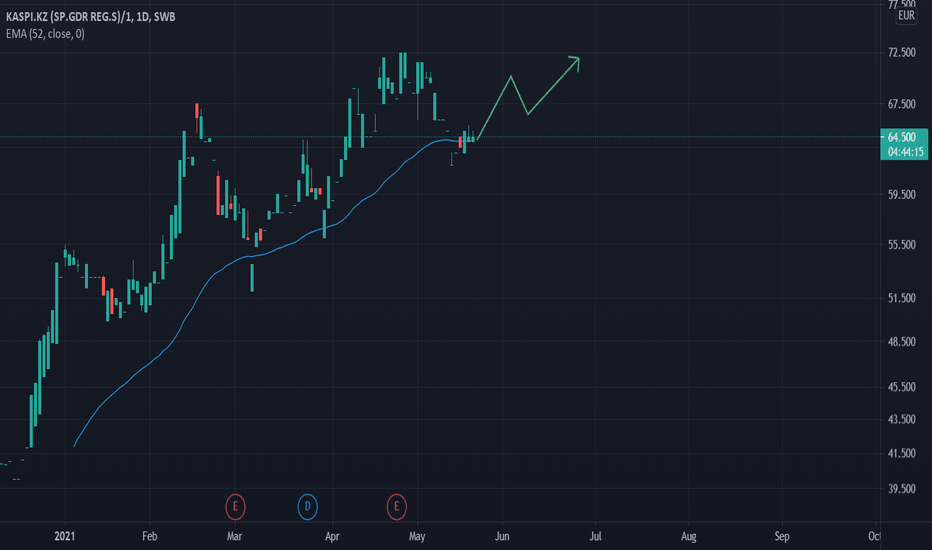Click the Feb label on time axis
Viewport: 932px width, 550px height.
point(150,536)
